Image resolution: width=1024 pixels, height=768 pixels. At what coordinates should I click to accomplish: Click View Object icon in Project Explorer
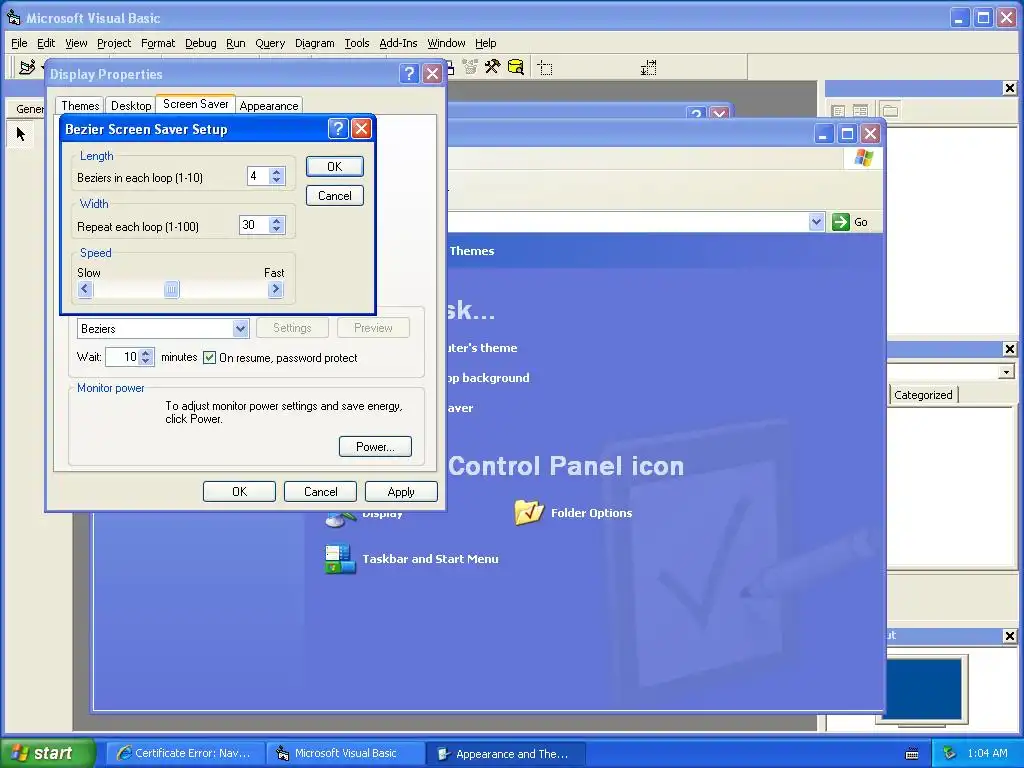(861, 111)
